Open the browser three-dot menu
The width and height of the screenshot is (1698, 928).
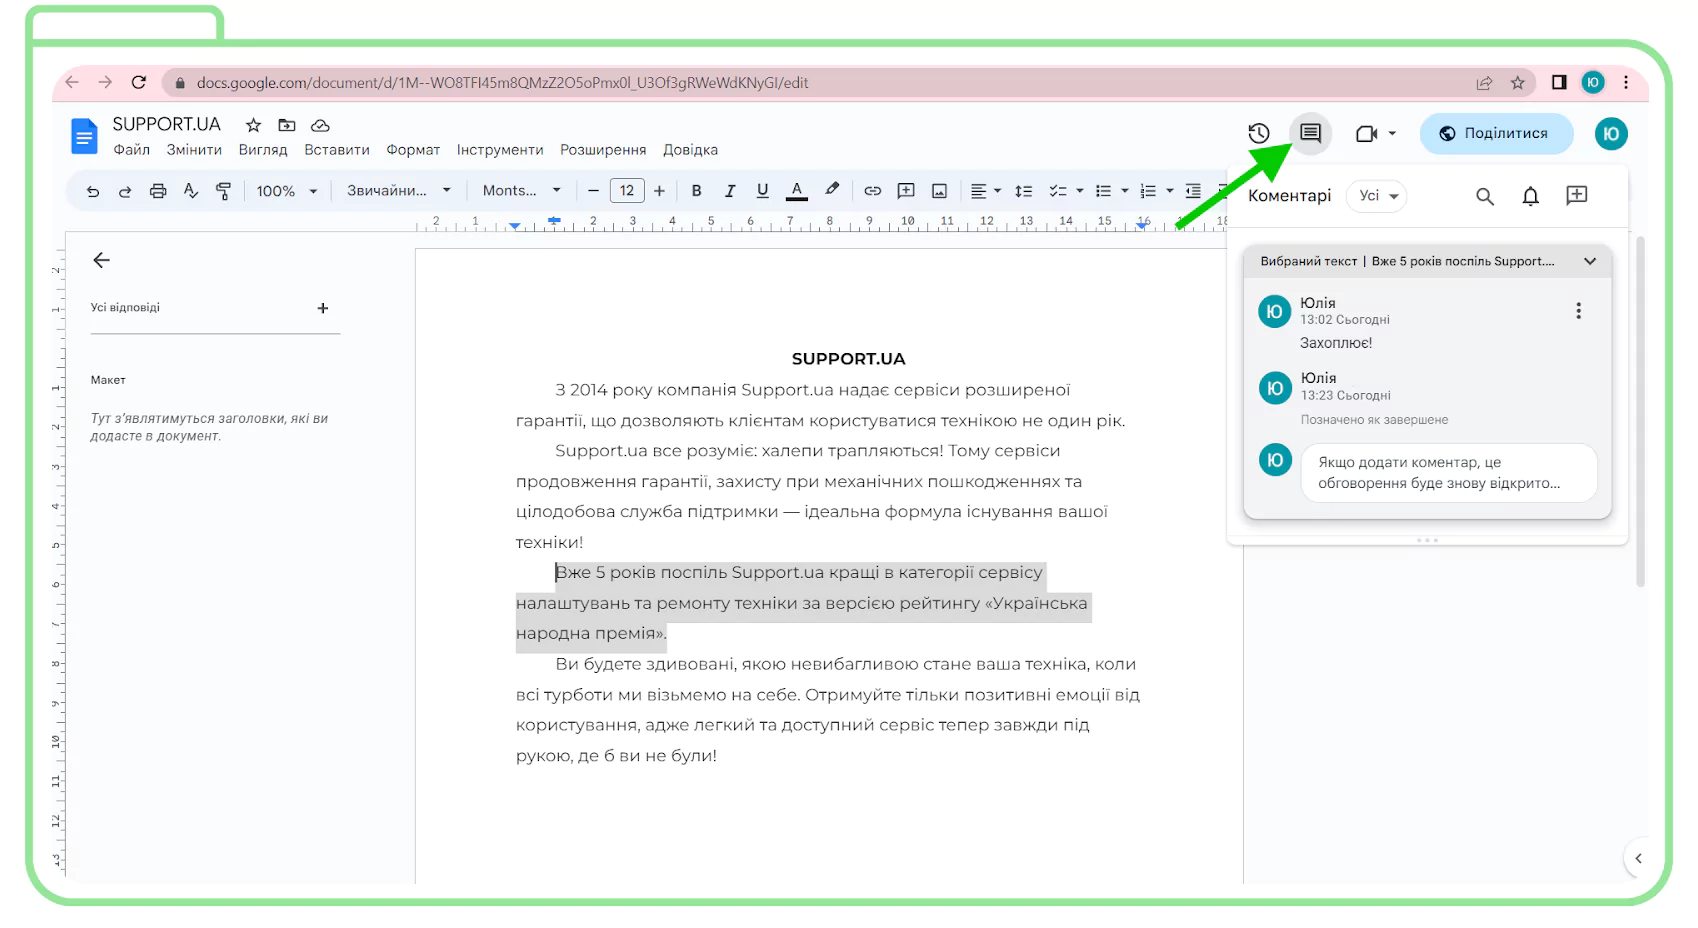pyautogui.click(x=1626, y=82)
